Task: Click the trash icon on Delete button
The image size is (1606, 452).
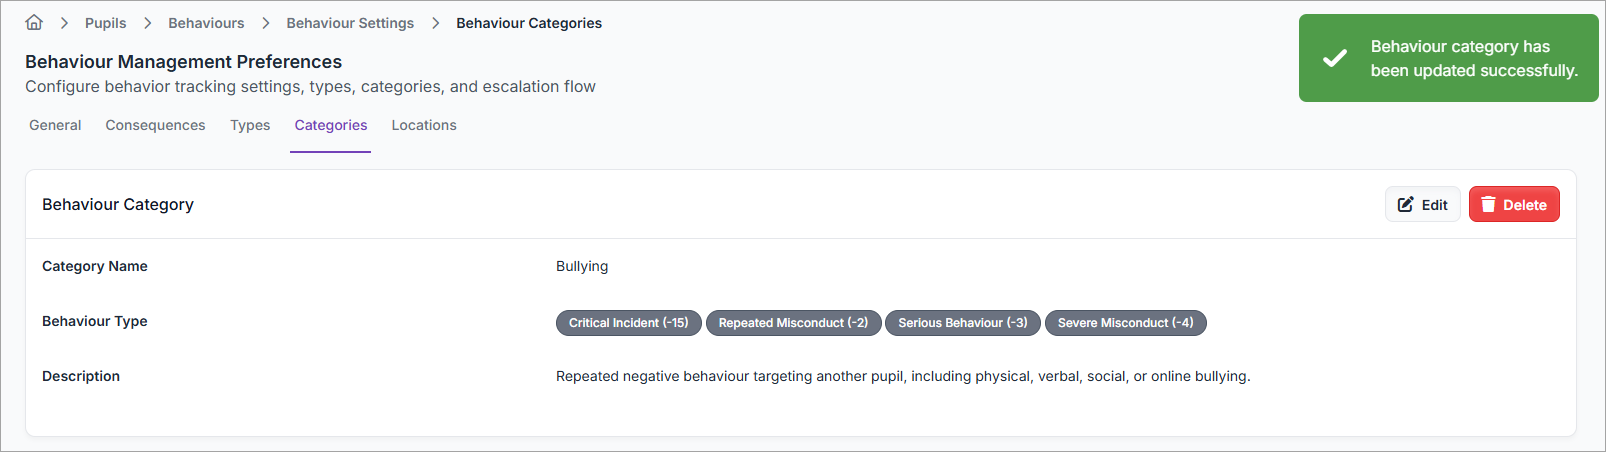Action: pyautogui.click(x=1488, y=204)
